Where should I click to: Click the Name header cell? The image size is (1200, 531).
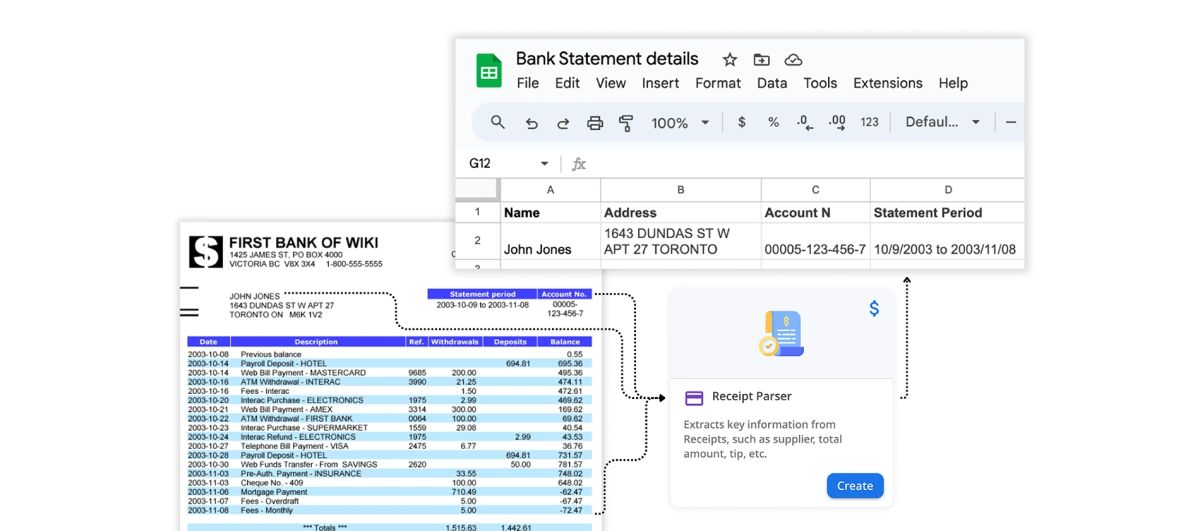click(x=550, y=212)
